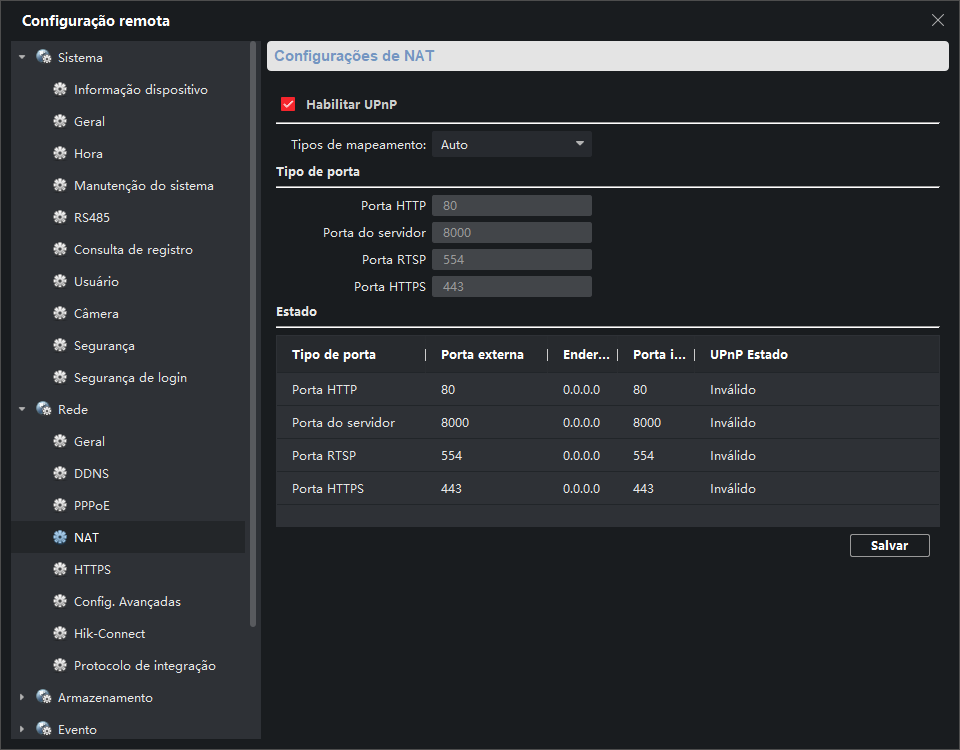
Task: Uncheck the Habilitar UPnP checkbox
Action: click(x=289, y=104)
